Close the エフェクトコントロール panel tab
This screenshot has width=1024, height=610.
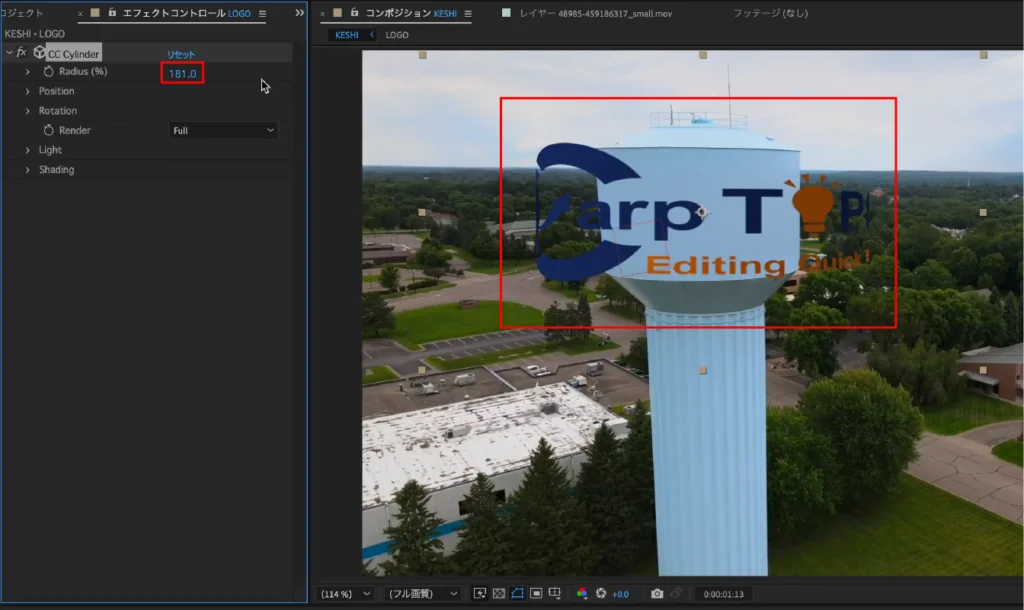coord(80,13)
